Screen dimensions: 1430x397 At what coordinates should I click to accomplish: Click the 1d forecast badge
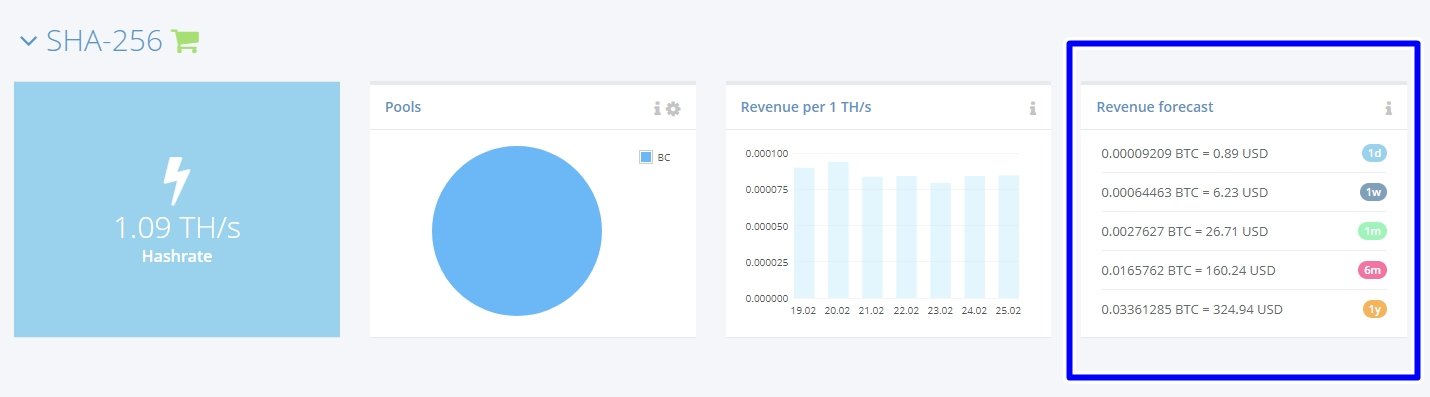point(1375,153)
